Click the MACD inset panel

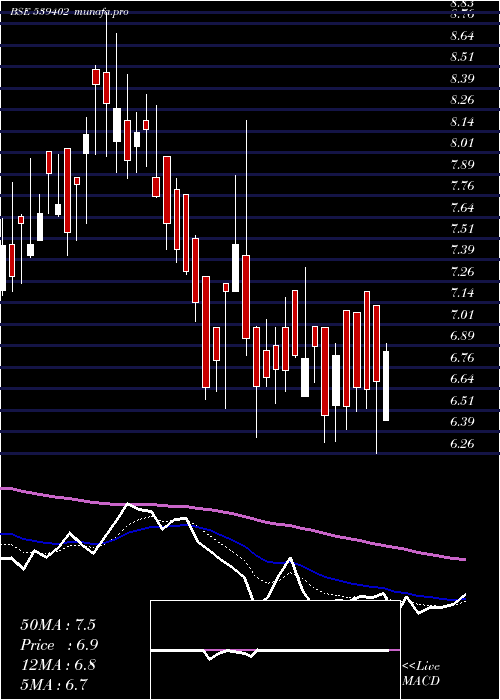[275, 650]
